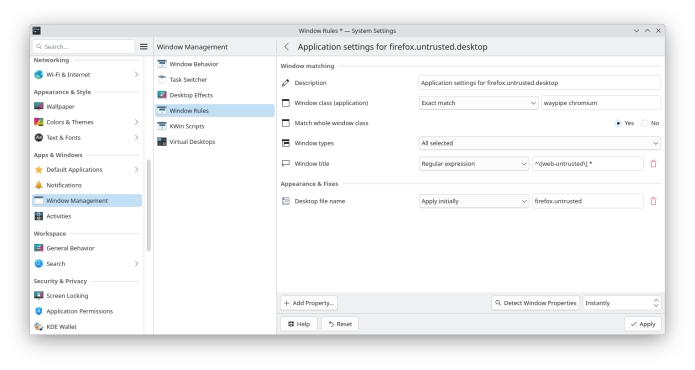Open Task Switcher settings
This screenshot has height=370, width=695.
(x=215, y=79)
